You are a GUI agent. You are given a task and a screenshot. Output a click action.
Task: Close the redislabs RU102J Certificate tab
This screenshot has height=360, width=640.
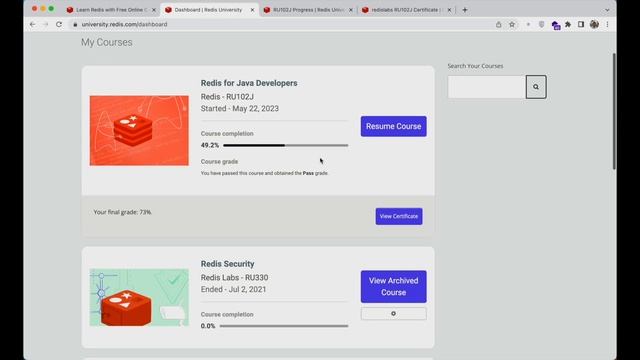click(x=449, y=10)
